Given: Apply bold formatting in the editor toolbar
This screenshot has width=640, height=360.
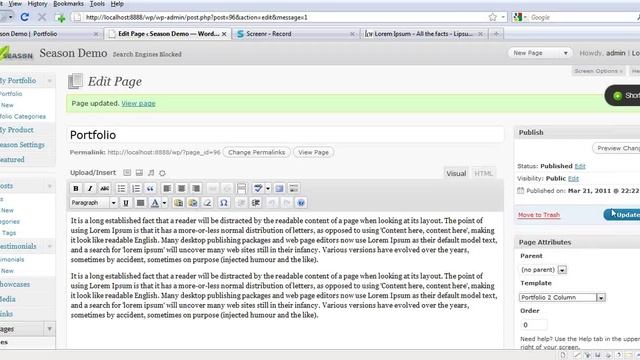Looking at the screenshot, I should (76, 188).
